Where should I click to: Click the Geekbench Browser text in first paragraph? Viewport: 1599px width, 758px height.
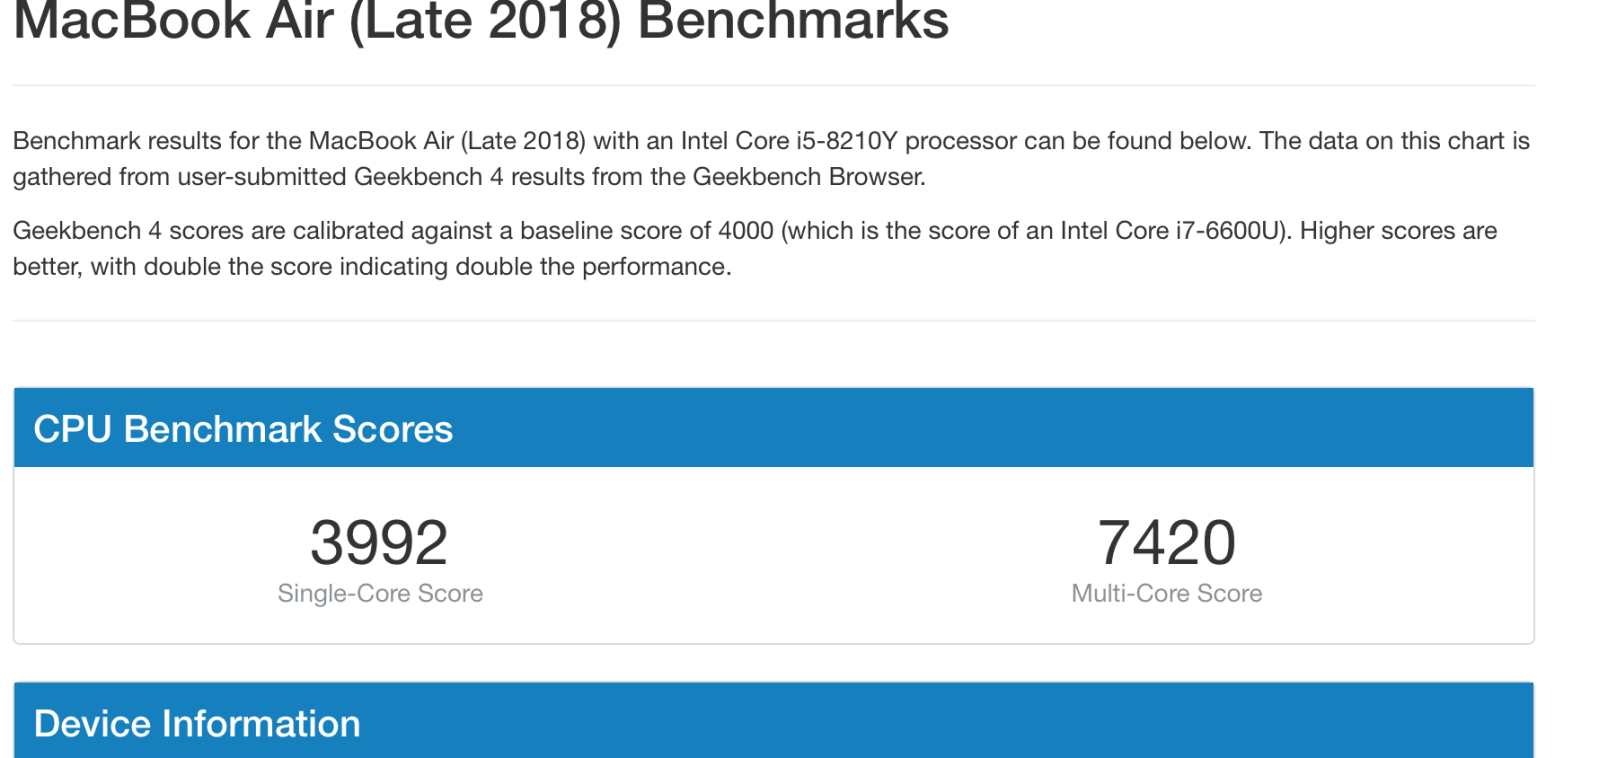pyautogui.click(x=808, y=177)
